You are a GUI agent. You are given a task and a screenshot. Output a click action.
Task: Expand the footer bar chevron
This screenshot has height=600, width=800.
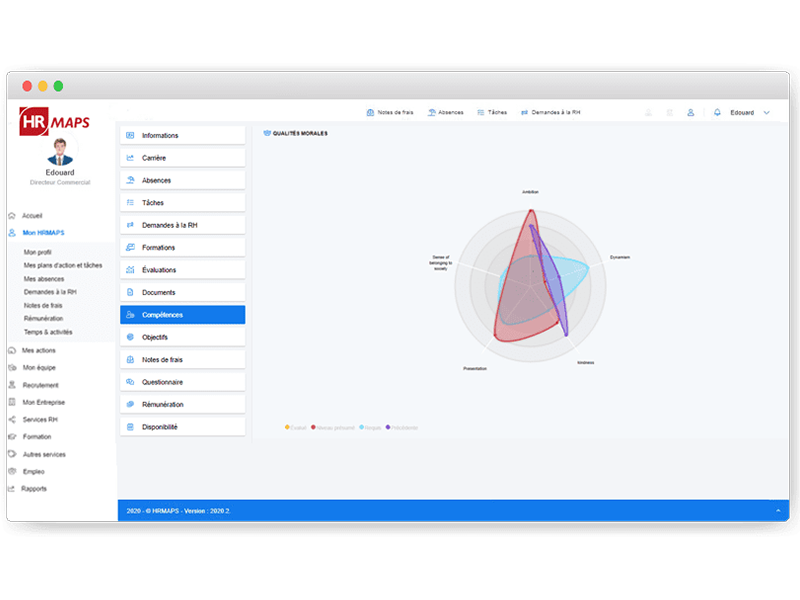[x=778, y=511]
